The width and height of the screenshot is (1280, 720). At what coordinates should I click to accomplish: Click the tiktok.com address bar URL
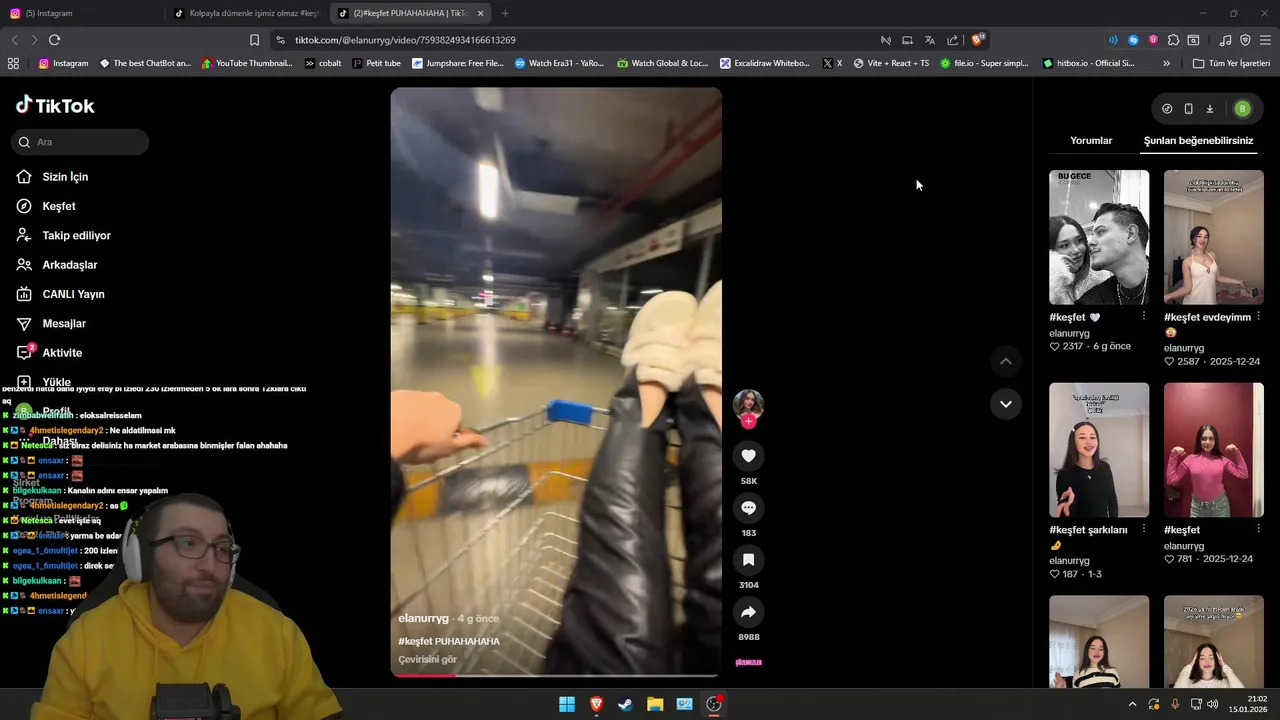pyautogui.click(x=405, y=40)
